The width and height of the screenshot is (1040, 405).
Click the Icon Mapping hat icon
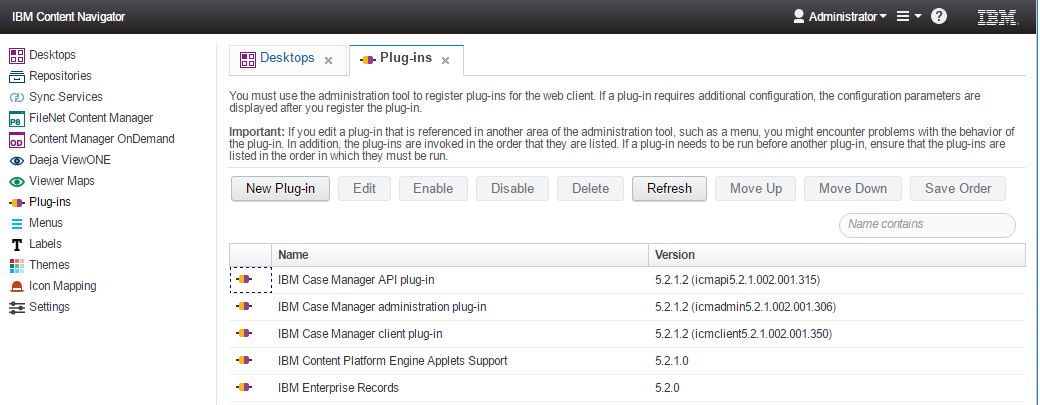[x=17, y=287]
